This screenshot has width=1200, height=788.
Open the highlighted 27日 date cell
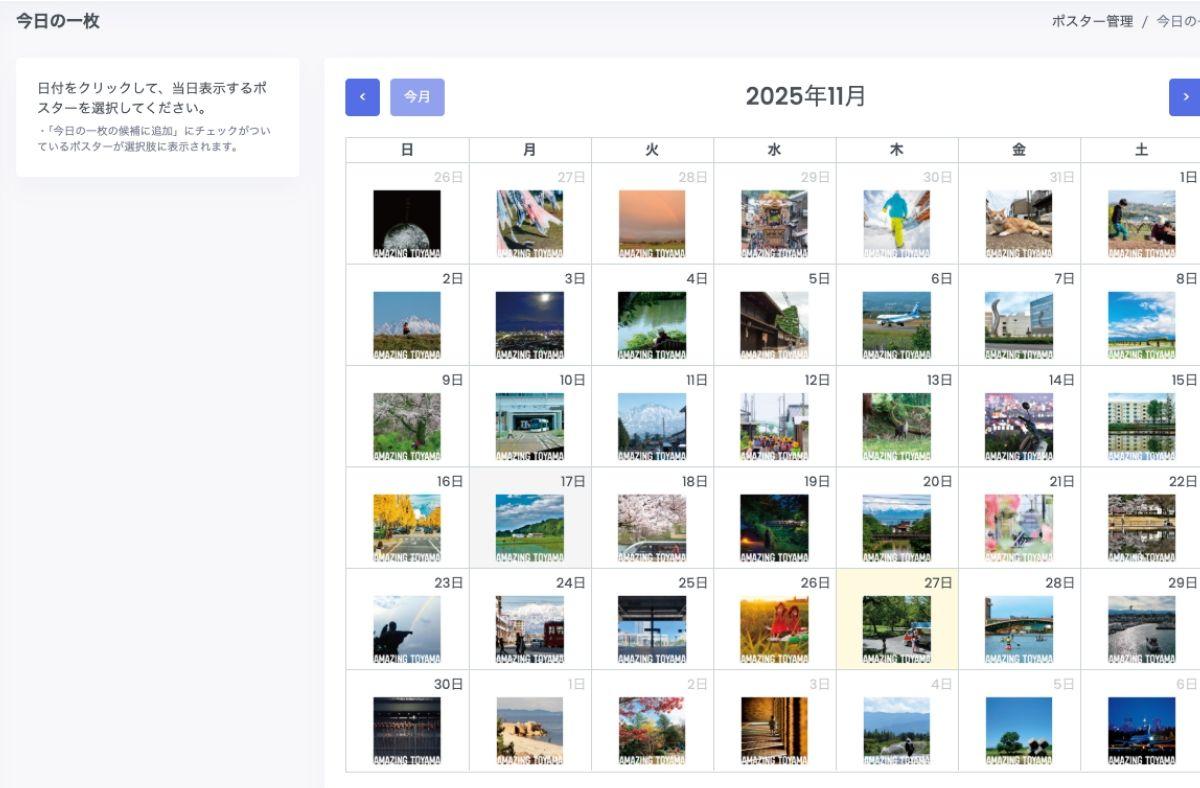[x=896, y=619]
